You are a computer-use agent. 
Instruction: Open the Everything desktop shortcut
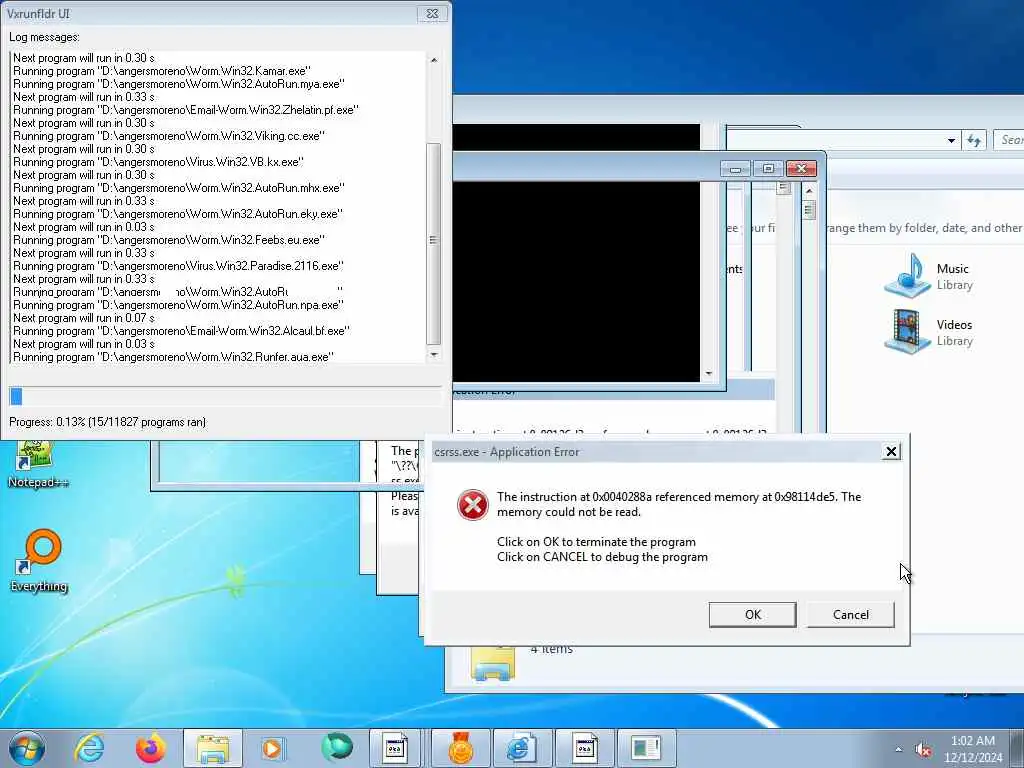coord(39,562)
